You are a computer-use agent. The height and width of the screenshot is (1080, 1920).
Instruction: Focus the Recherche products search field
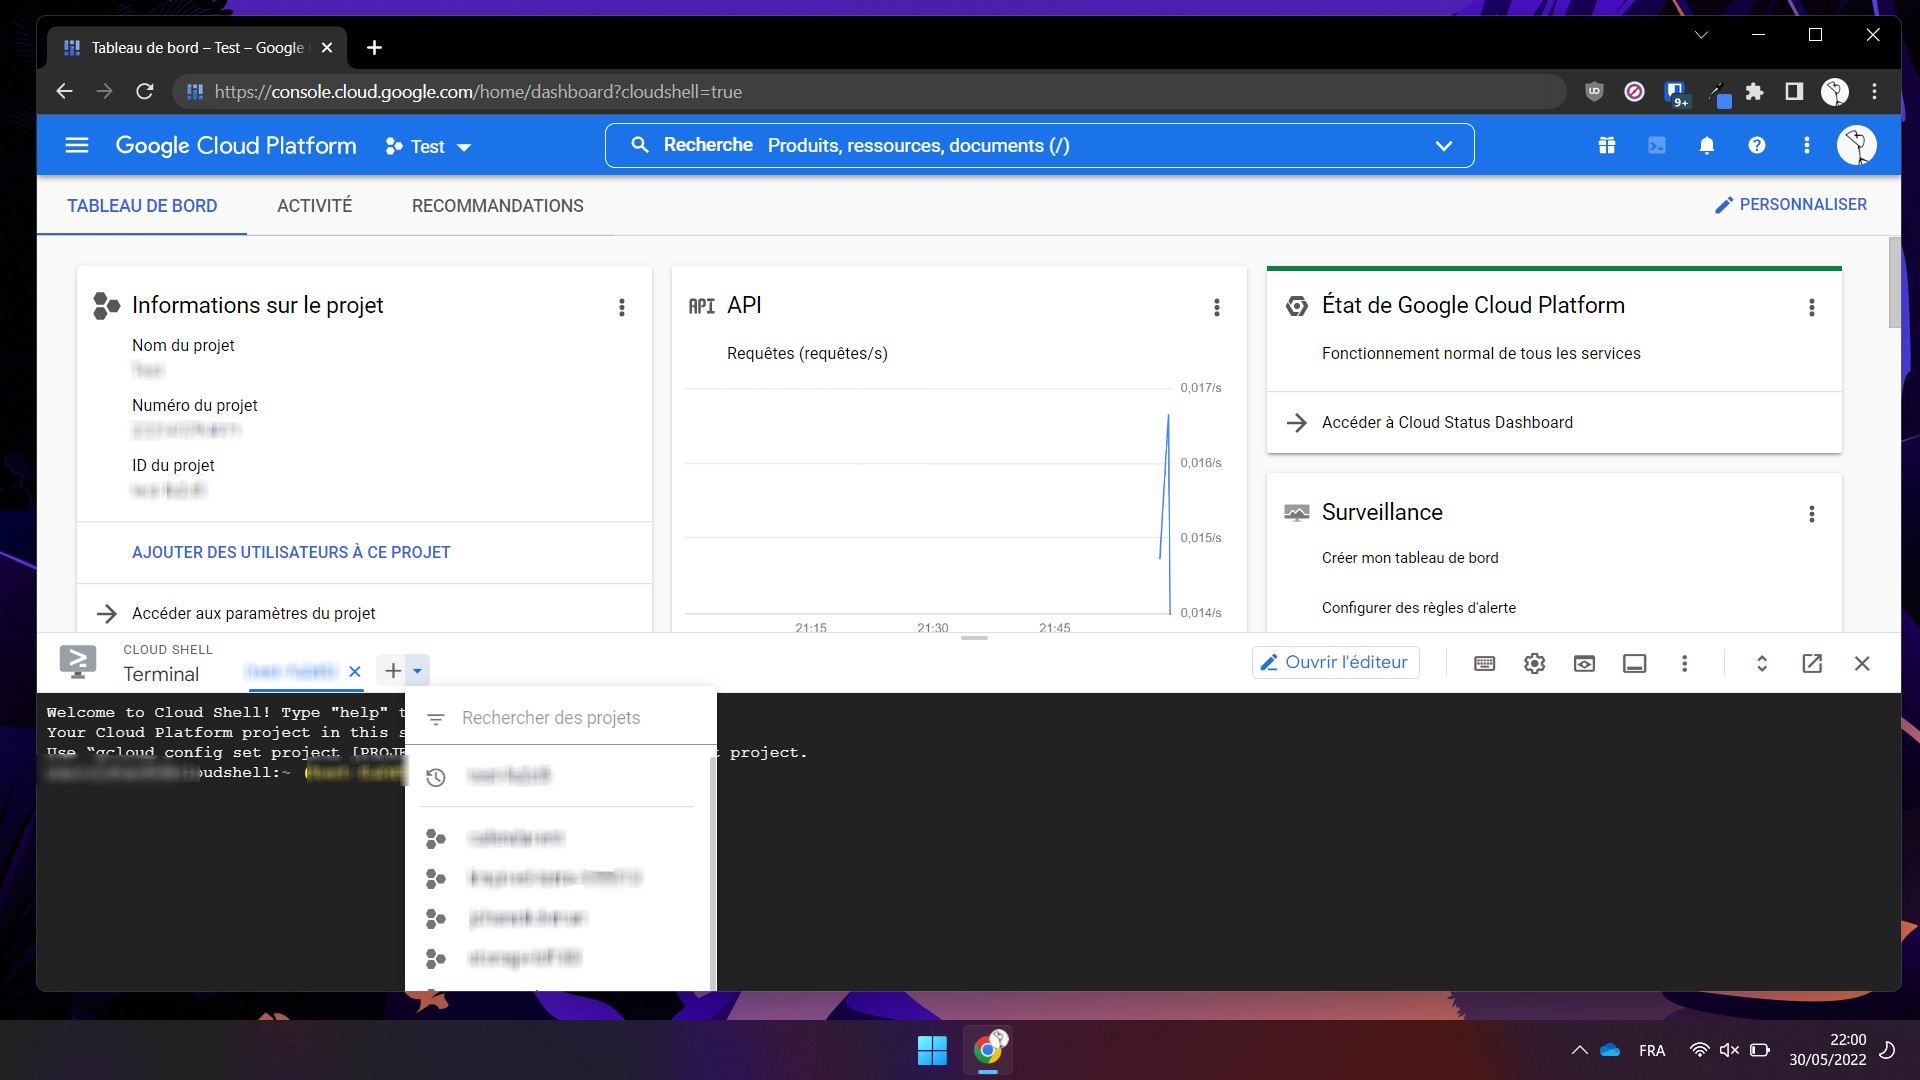(1039, 146)
